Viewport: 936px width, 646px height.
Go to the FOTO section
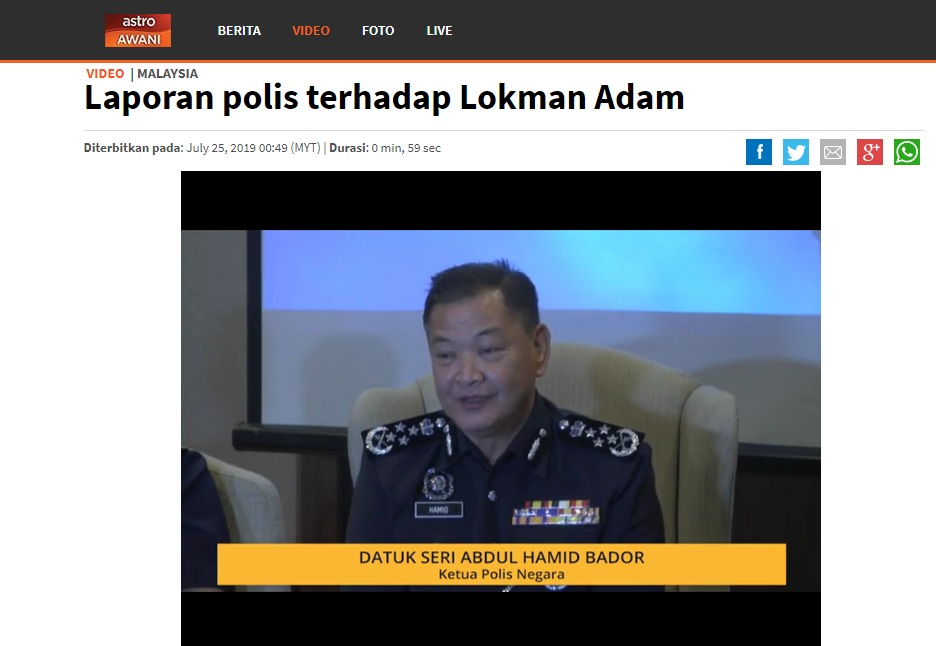[x=378, y=30]
